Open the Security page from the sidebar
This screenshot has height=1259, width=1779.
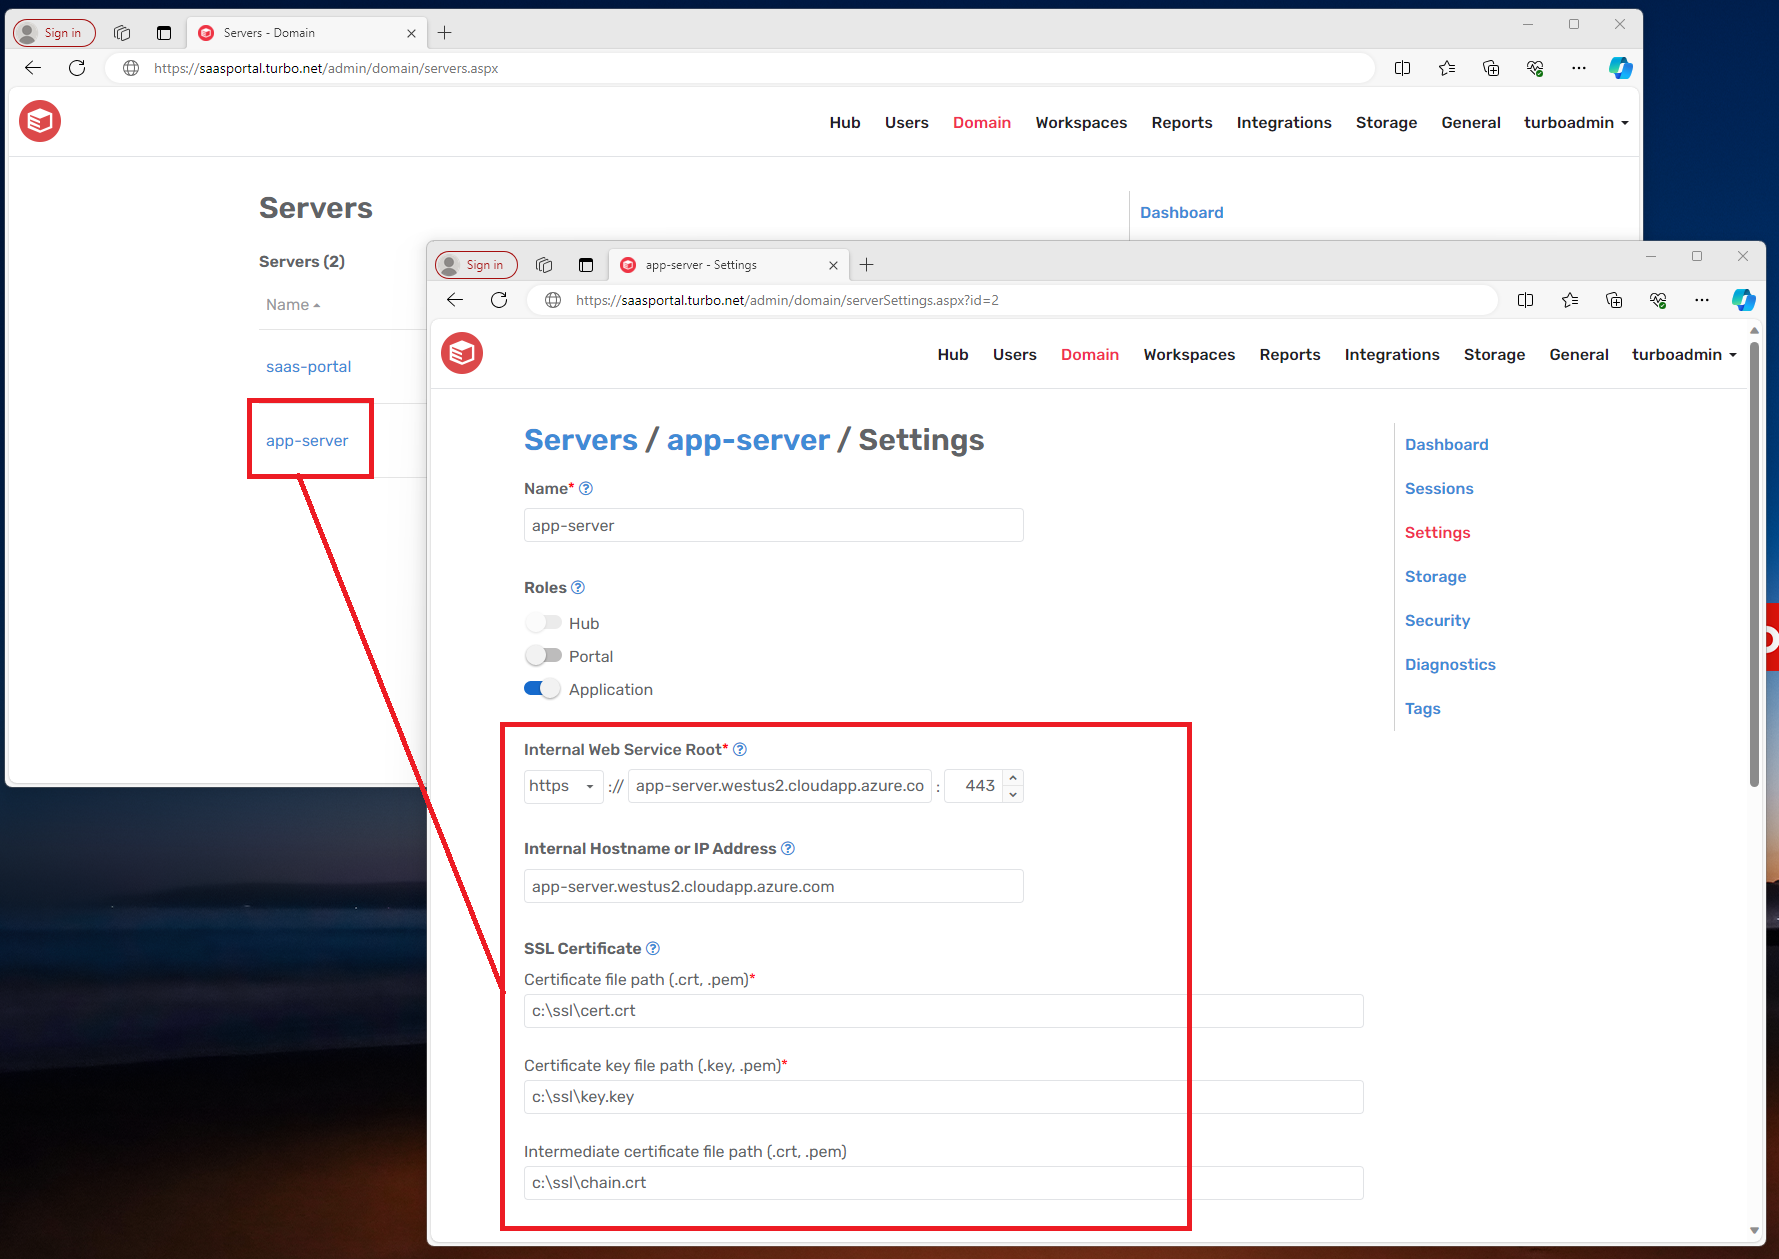pos(1437,620)
